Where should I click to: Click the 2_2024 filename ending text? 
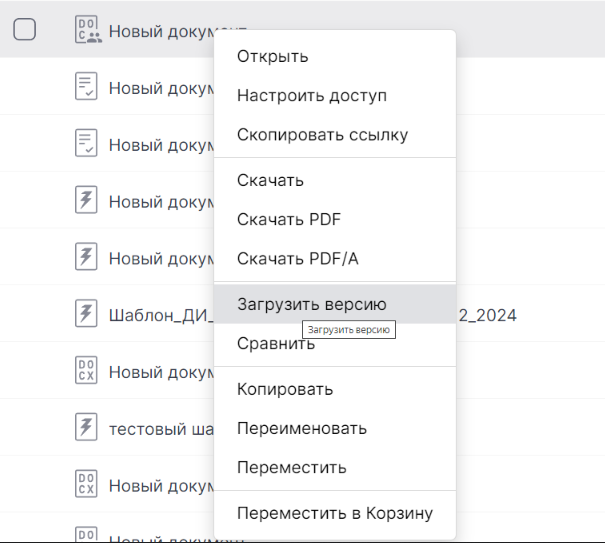pos(487,315)
